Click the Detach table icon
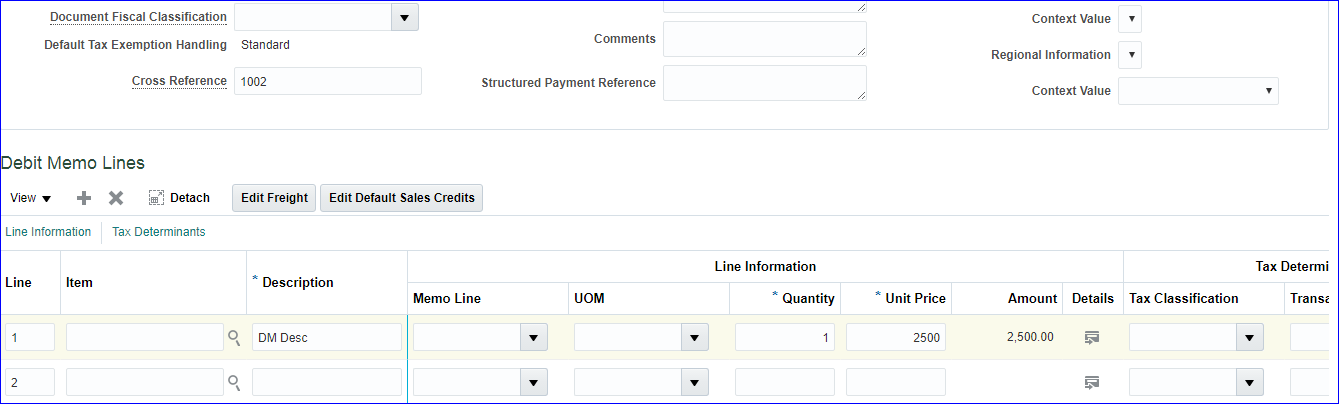The height and width of the screenshot is (404, 1339). tap(156, 198)
